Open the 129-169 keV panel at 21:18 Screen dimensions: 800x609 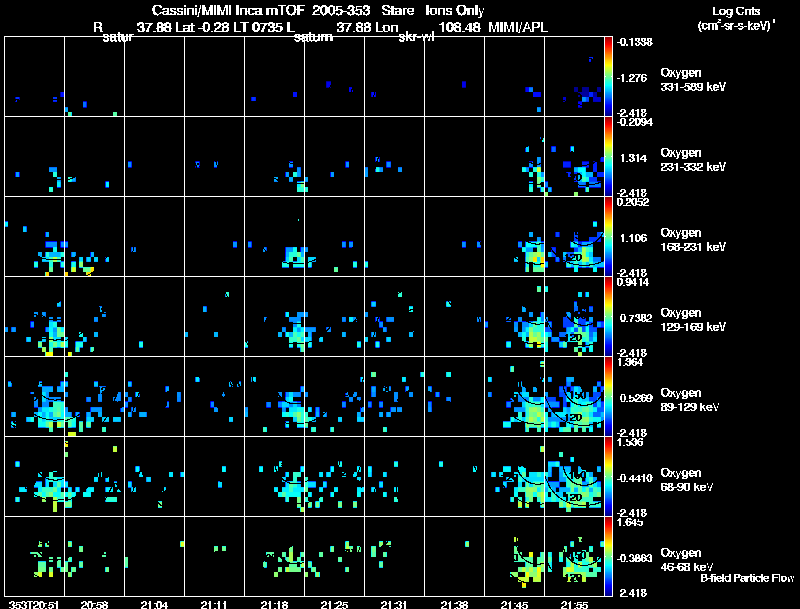tap(274, 317)
